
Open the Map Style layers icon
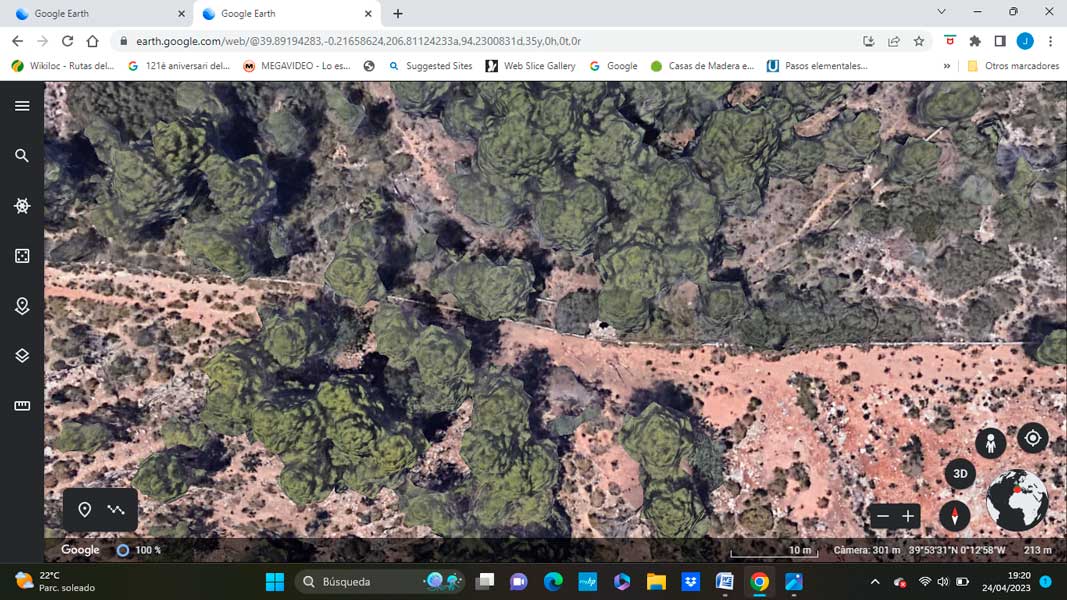tap(22, 356)
